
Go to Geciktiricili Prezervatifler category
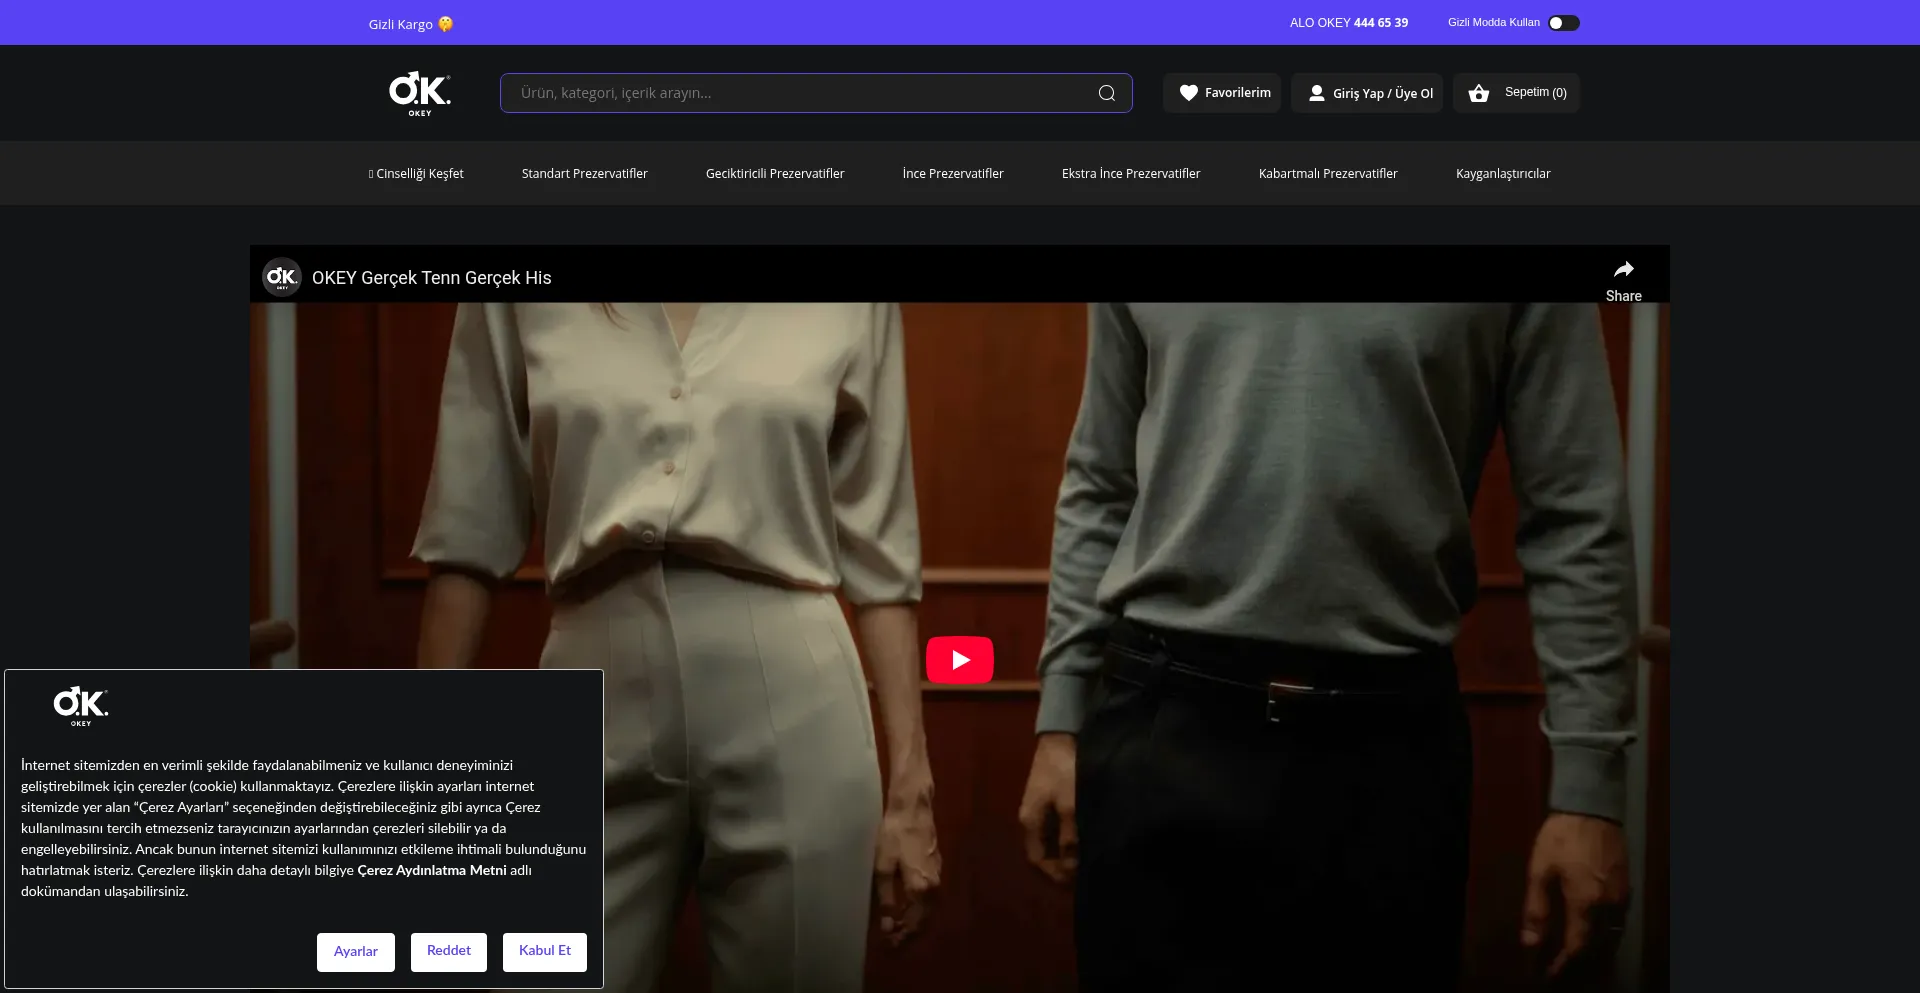pos(775,174)
